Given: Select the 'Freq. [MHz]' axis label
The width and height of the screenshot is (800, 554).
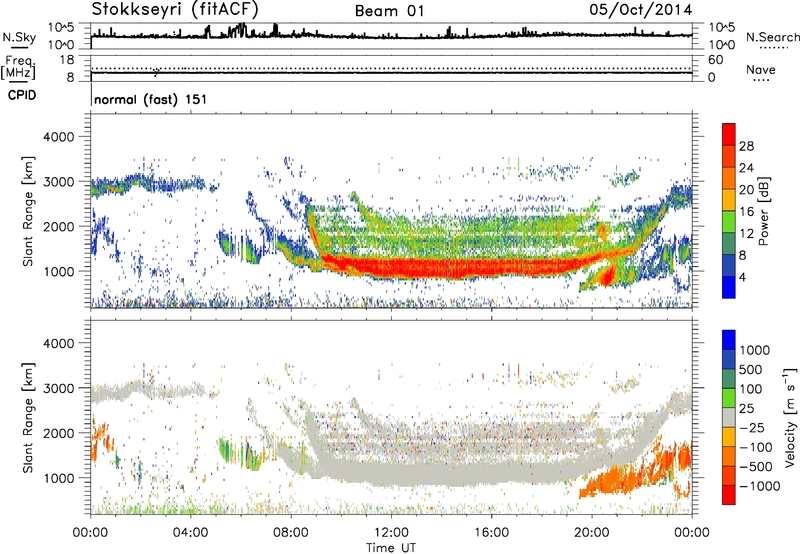Looking at the screenshot, I should coord(18,67).
